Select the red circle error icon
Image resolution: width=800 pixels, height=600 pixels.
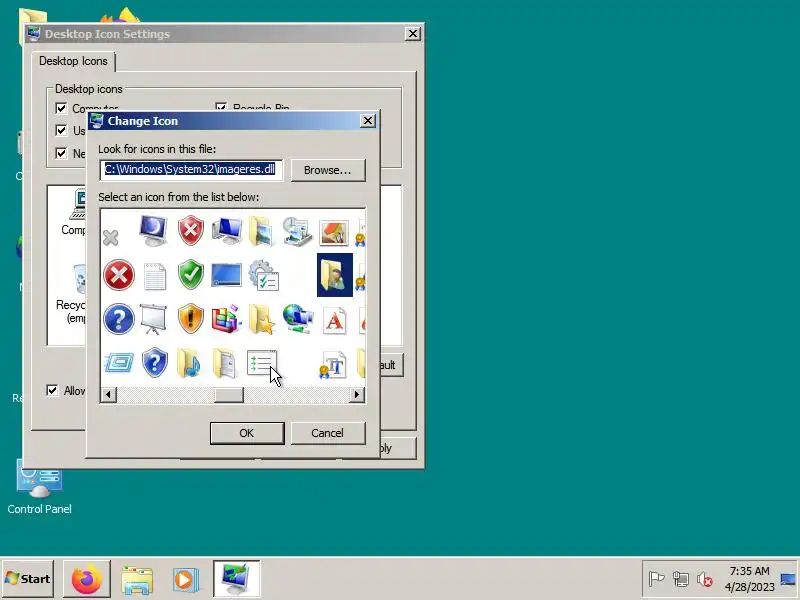(119, 276)
